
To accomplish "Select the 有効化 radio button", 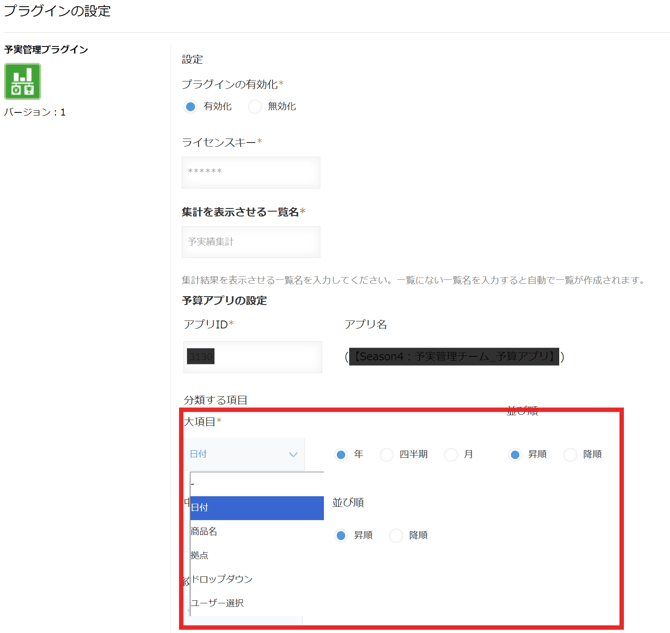I will [191, 107].
